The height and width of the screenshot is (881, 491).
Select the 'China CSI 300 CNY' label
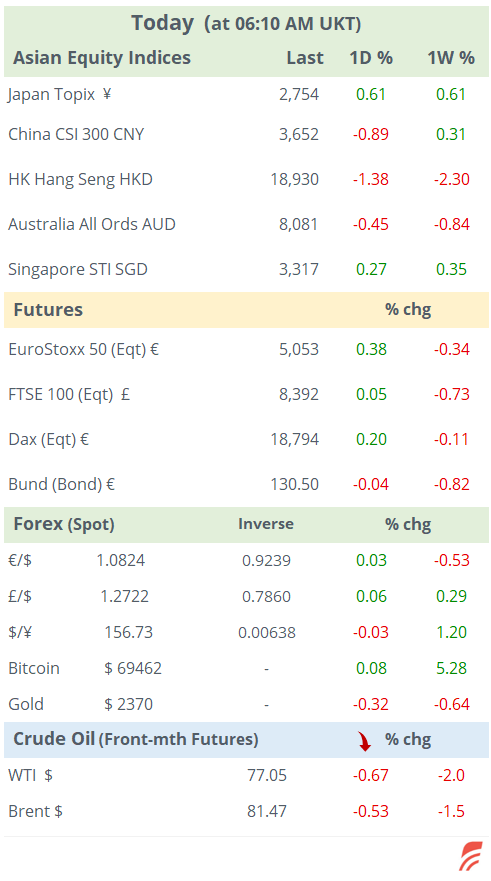pyautogui.click(x=76, y=134)
